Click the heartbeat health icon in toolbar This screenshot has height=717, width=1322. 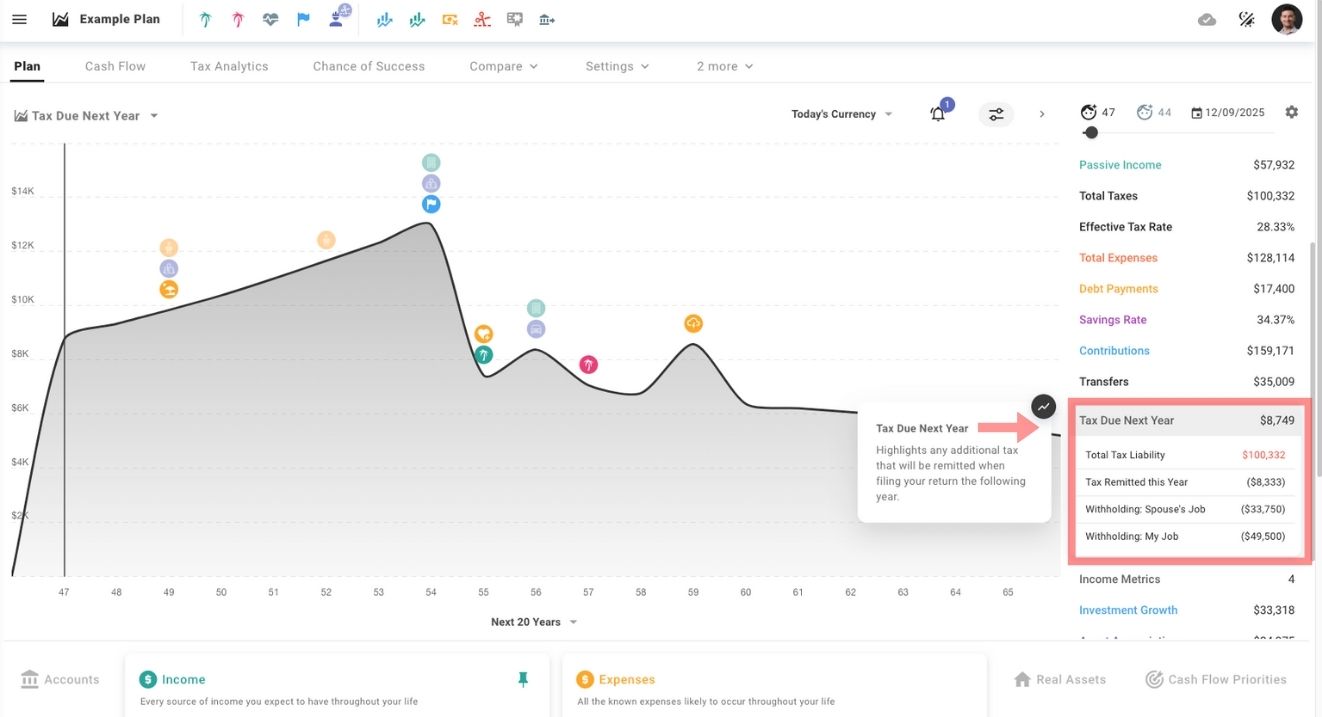(270, 19)
